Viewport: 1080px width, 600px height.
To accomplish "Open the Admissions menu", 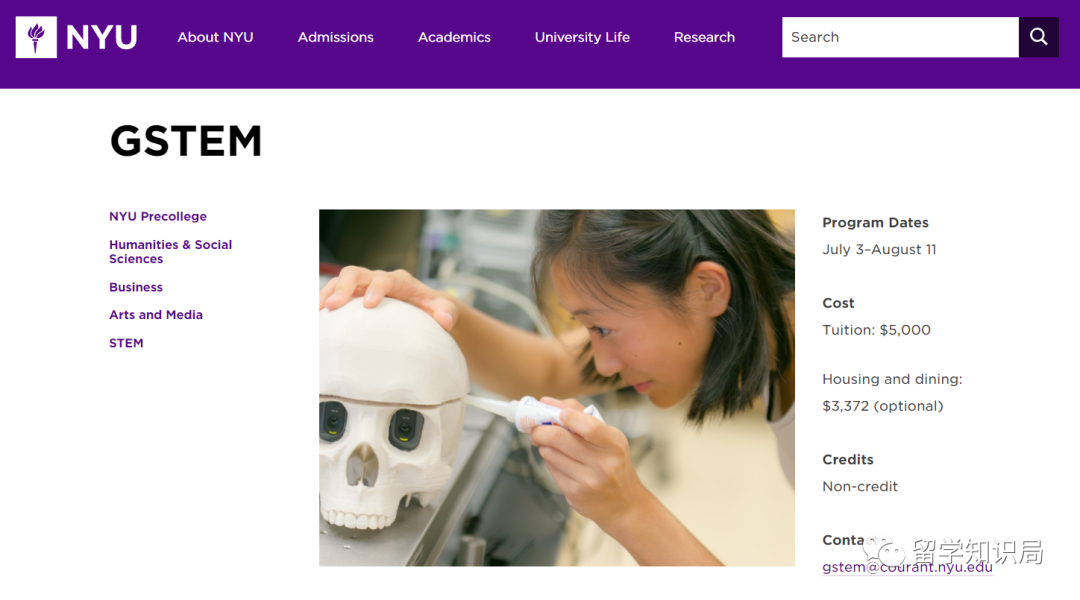I will click(335, 37).
